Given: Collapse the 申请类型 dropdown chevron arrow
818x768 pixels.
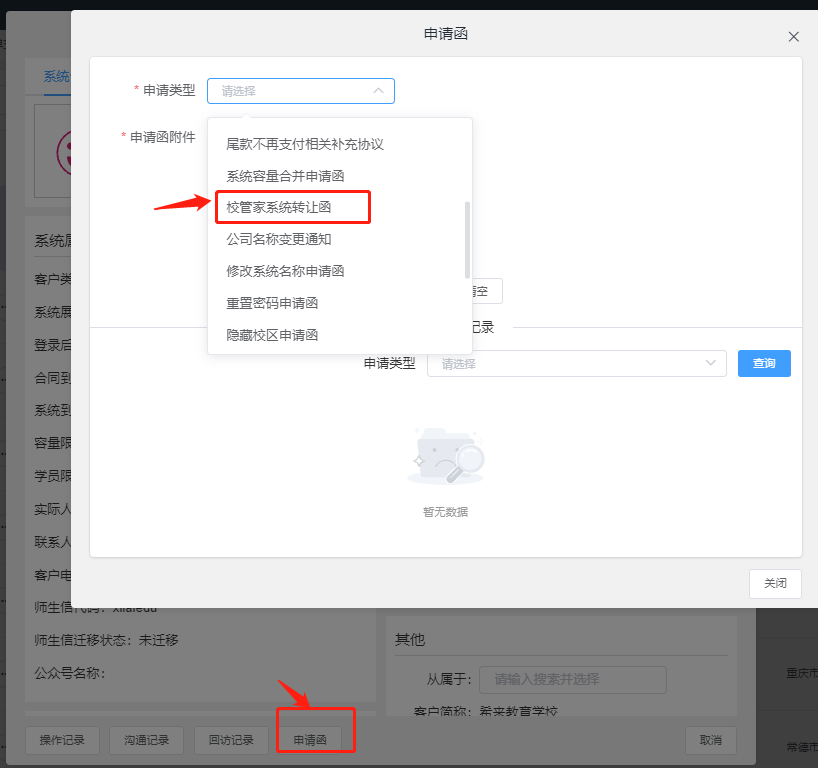Looking at the screenshot, I should [378, 91].
